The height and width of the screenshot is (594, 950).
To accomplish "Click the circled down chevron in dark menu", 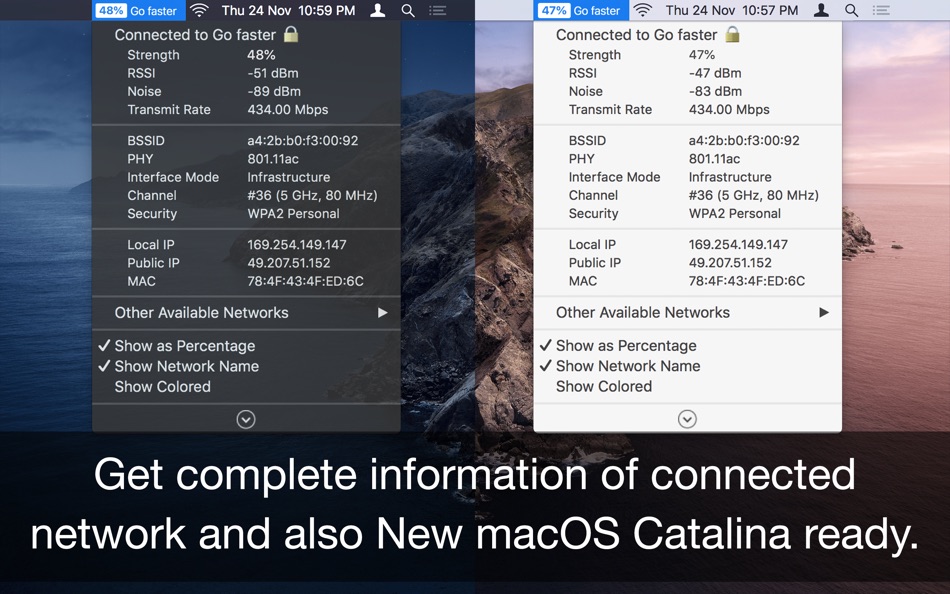I will click(246, 419).
